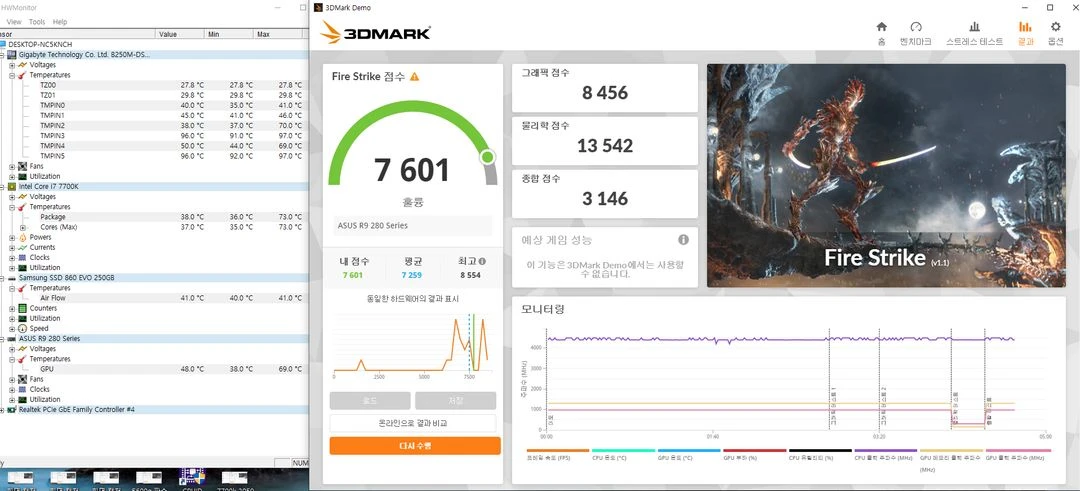Click the Speed gauge icon under Samsung SSD
1080x491 pixels.
[23, 328]
